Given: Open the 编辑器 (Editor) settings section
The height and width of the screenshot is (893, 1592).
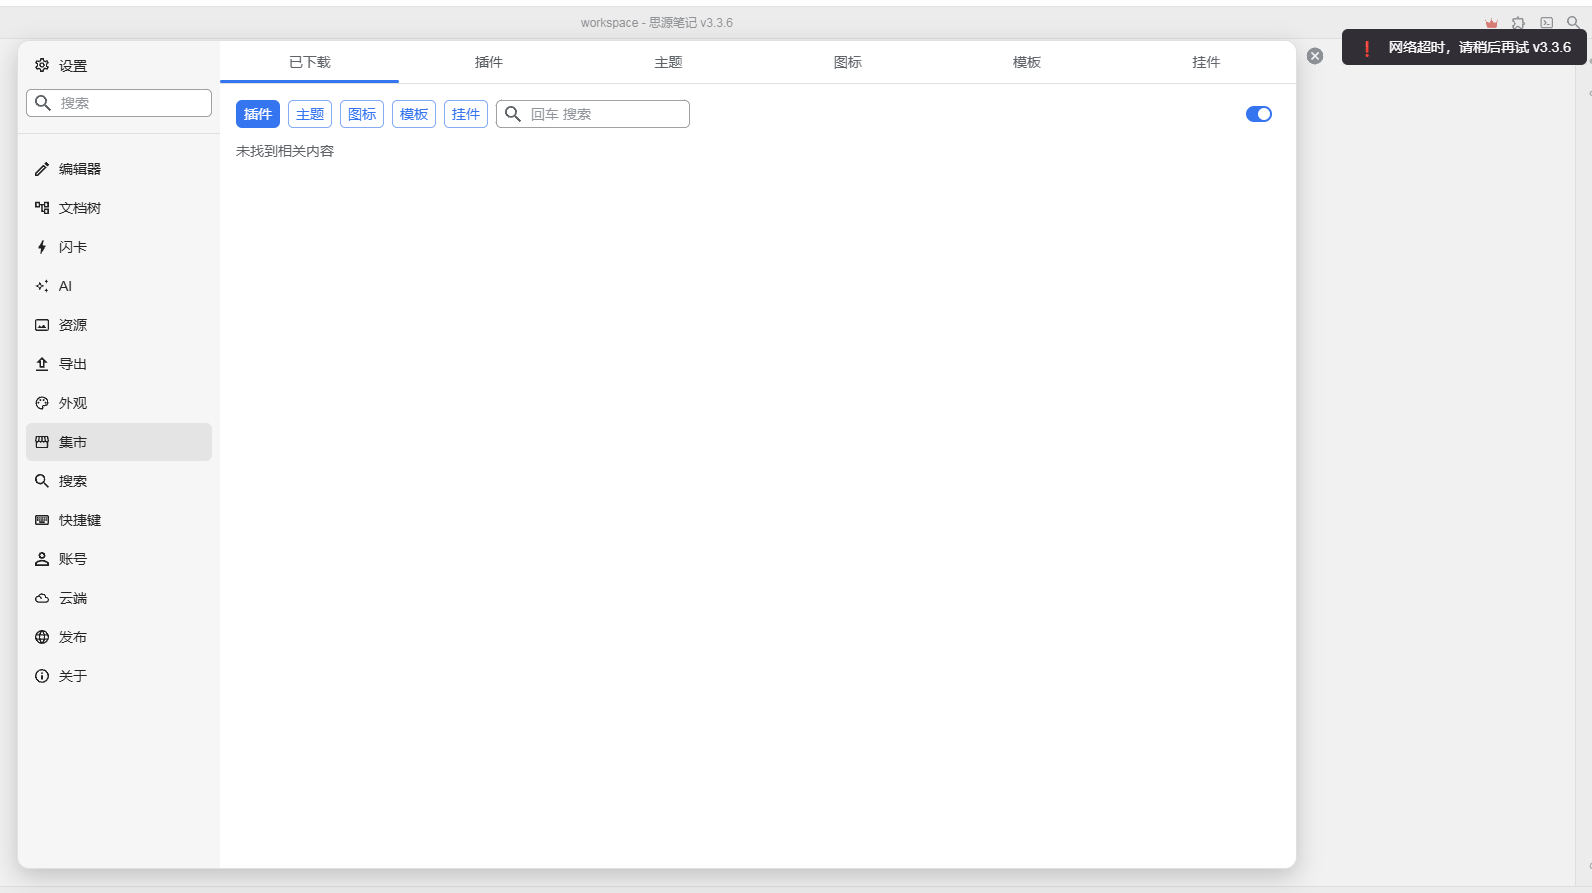Looking at the screenshot, I should point(80,169).
